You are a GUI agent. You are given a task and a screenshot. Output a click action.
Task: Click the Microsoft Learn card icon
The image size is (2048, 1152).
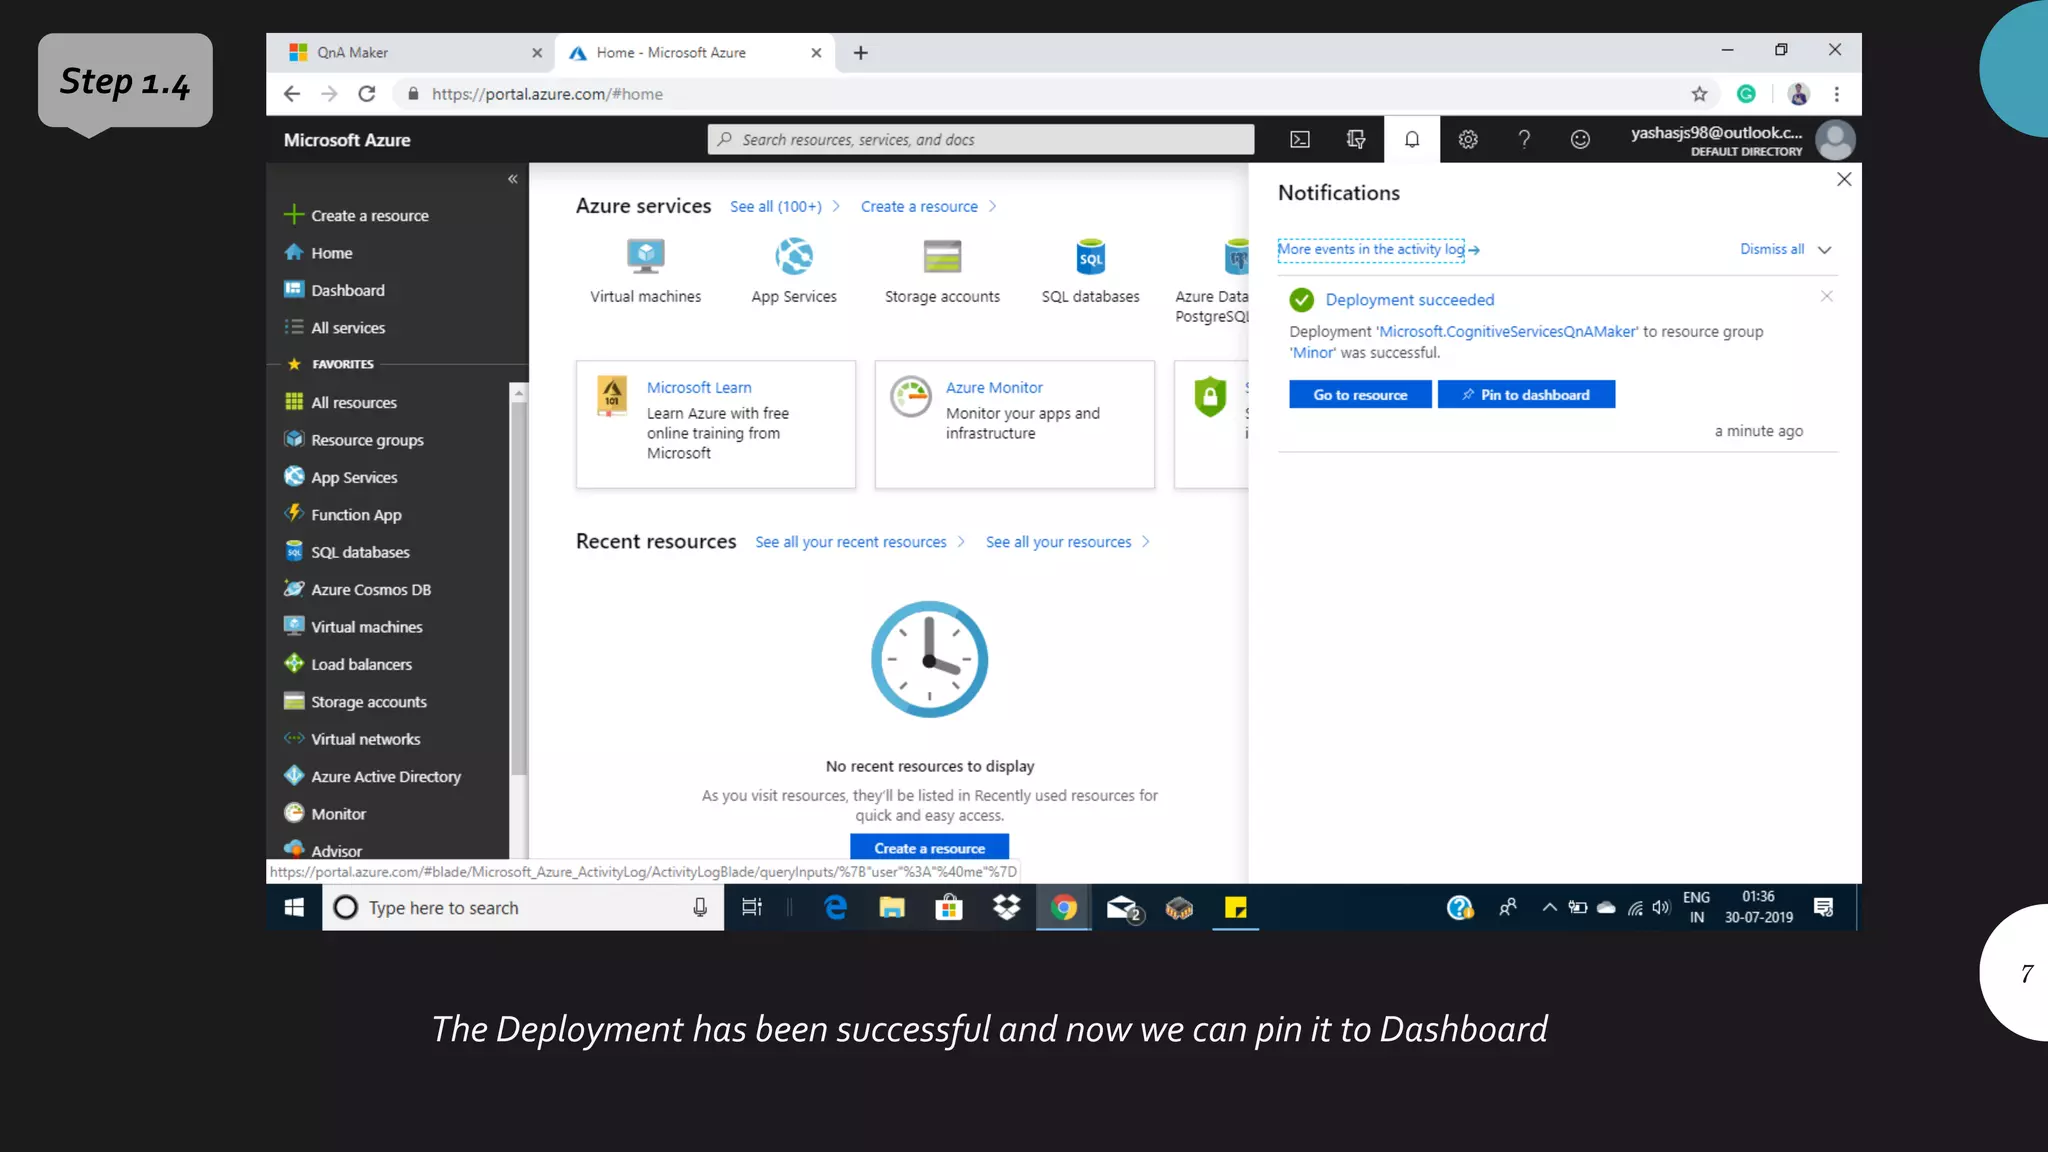pos(612,396)
